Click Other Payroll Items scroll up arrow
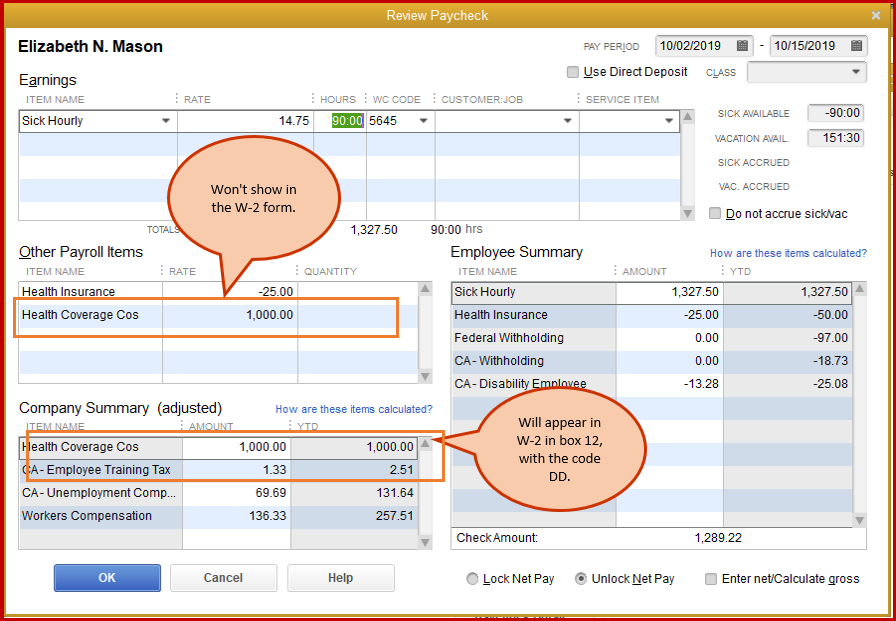The height and width of the screenshot is (621, 896). point(425,289)
